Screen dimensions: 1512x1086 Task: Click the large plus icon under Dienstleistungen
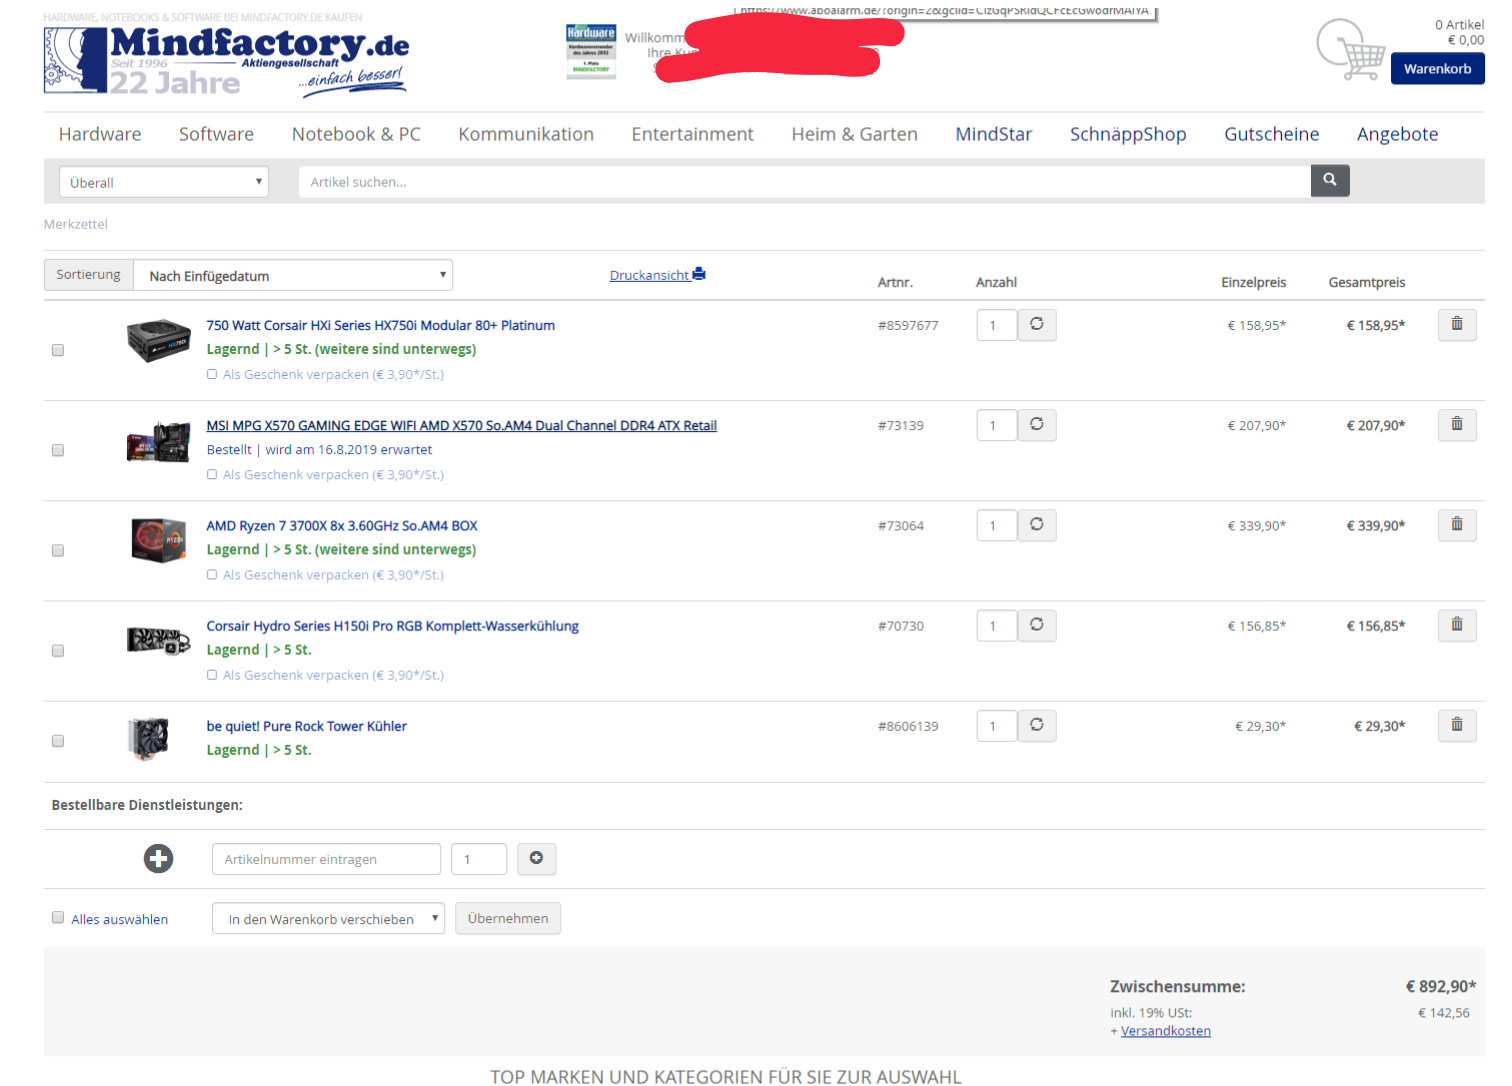click(x=158, y=858)
